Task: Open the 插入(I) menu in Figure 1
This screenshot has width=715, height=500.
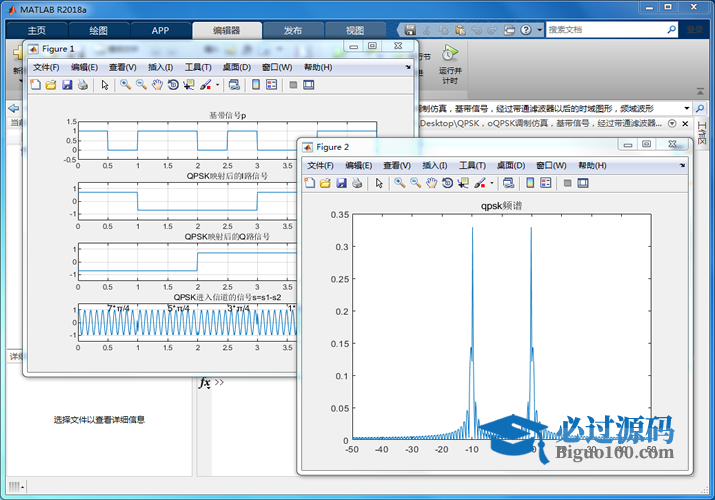Action: coord(160,67)
